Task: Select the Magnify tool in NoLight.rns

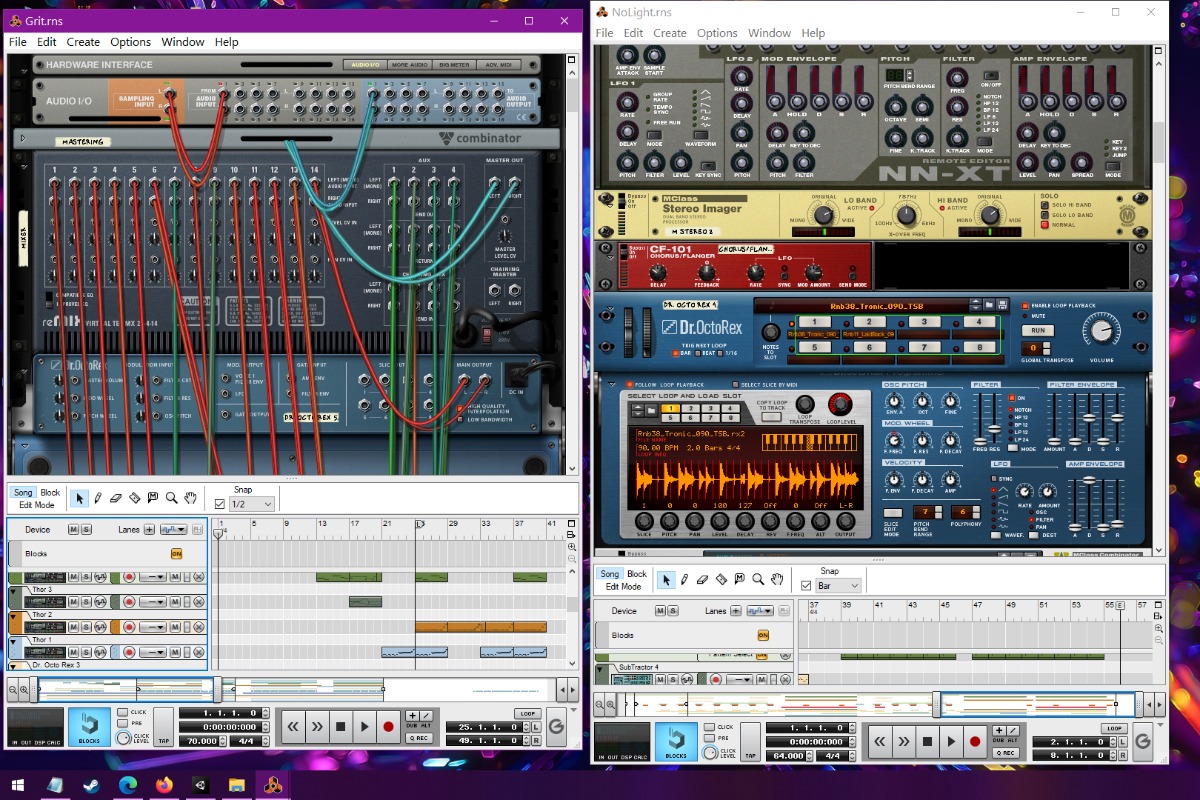Action: 758,579
